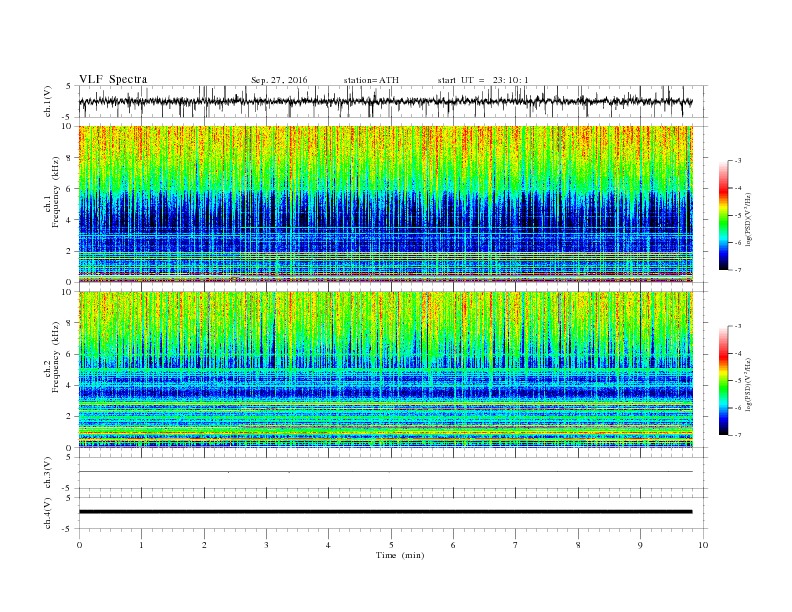This screenshot has height=612, width=792.
Task: Click inside the ch.1 spectrogram panel
Action: 386,204
